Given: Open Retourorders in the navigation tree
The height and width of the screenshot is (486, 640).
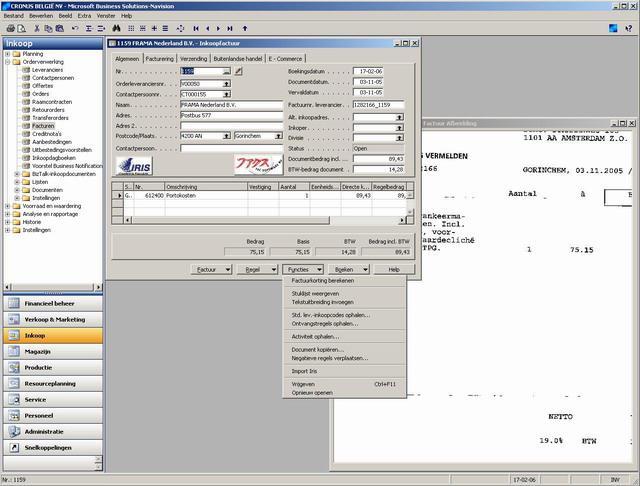Looking at the screenshot, I should (x=48, y=110).
